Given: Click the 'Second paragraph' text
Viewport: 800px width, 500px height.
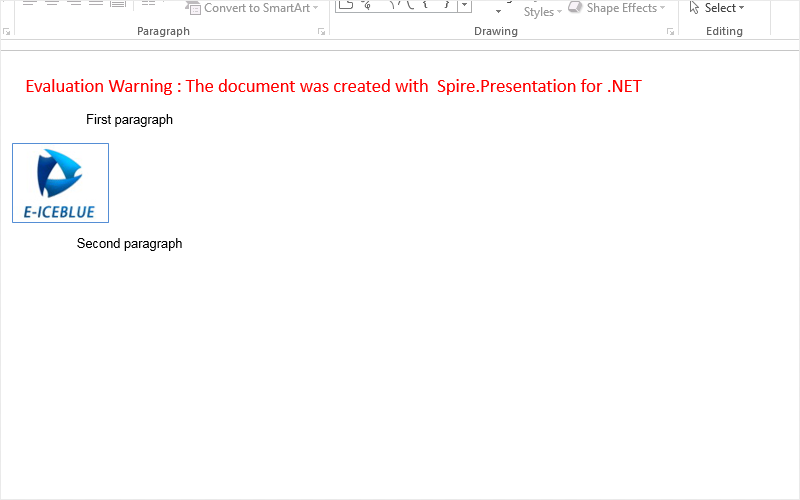Looking at the screenshot, I should (x=130, y=243).
